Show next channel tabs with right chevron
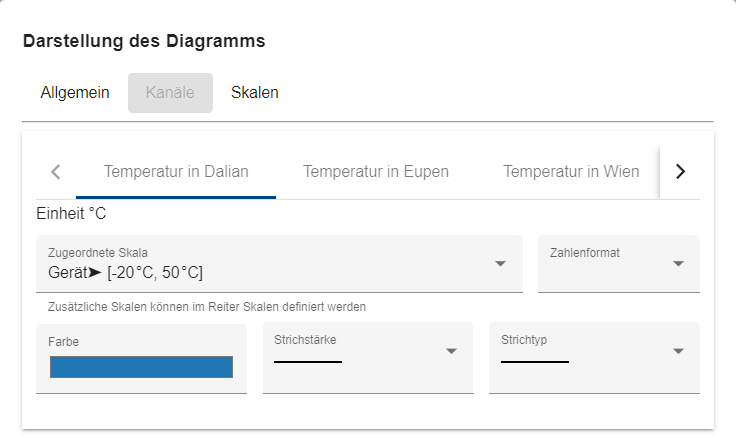 tap(680, 172)
